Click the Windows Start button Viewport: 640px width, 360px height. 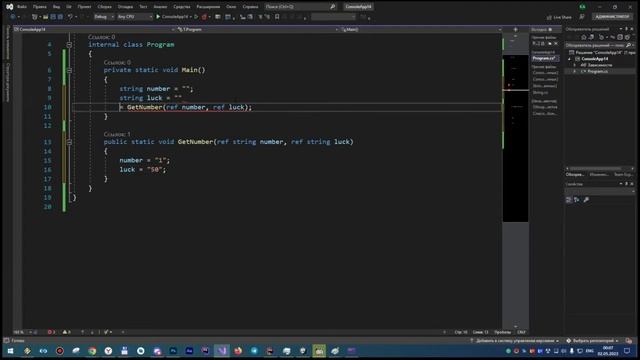click(x=10, y=351)
